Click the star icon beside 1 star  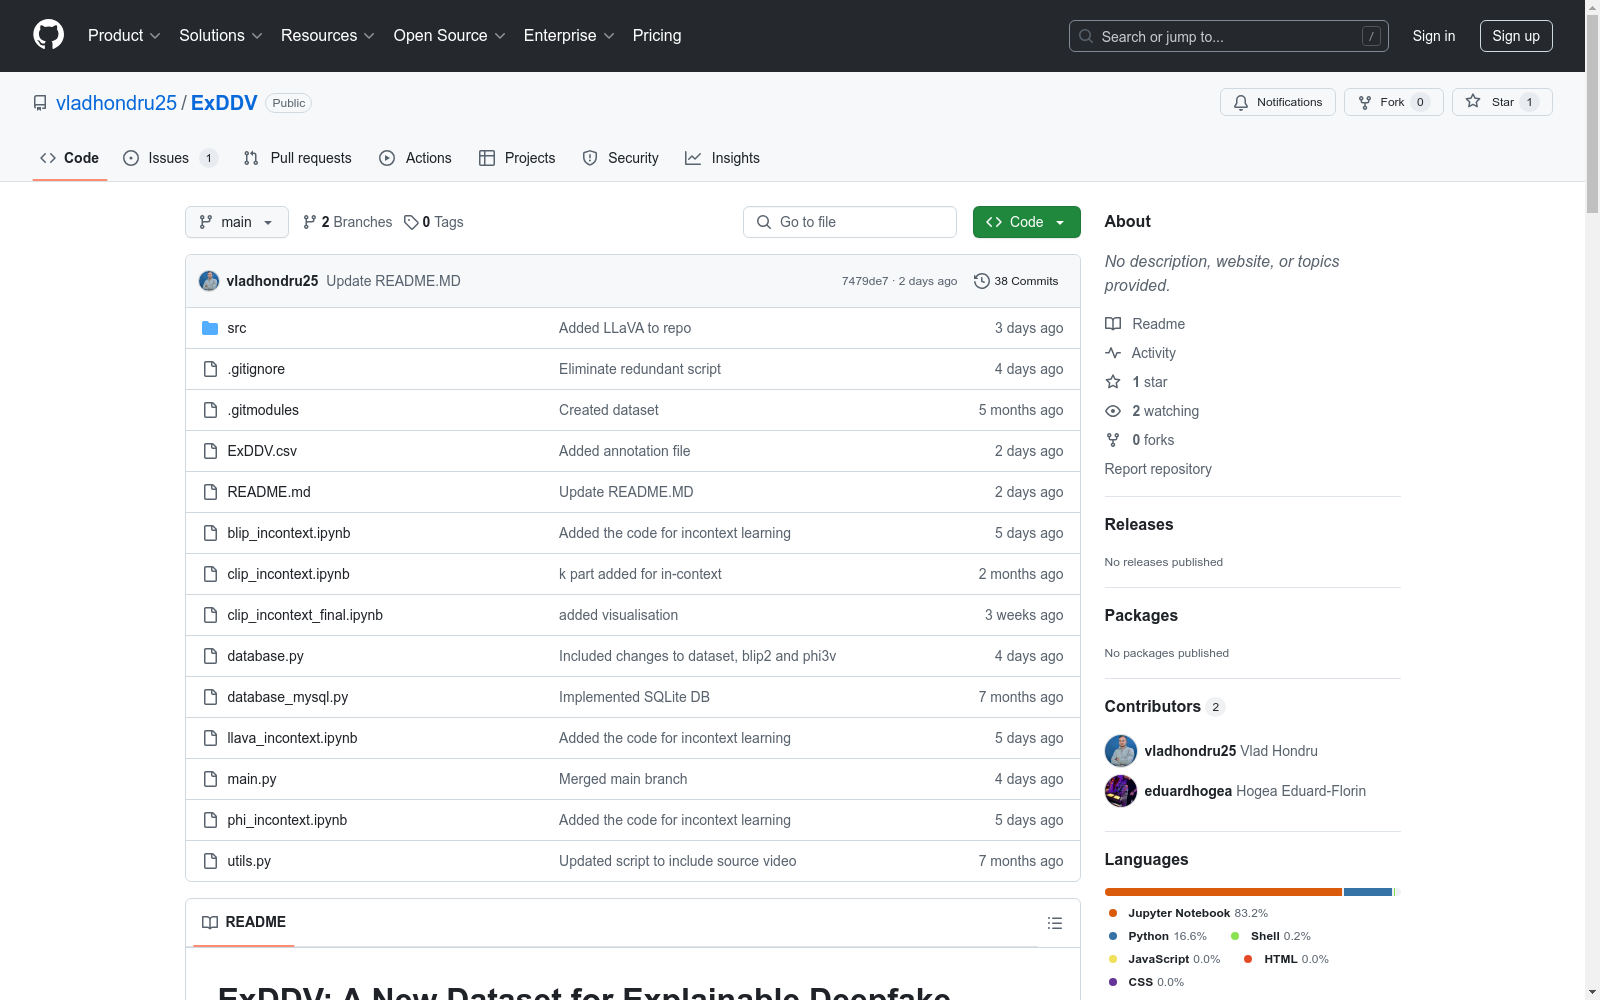pos(1113,382)
